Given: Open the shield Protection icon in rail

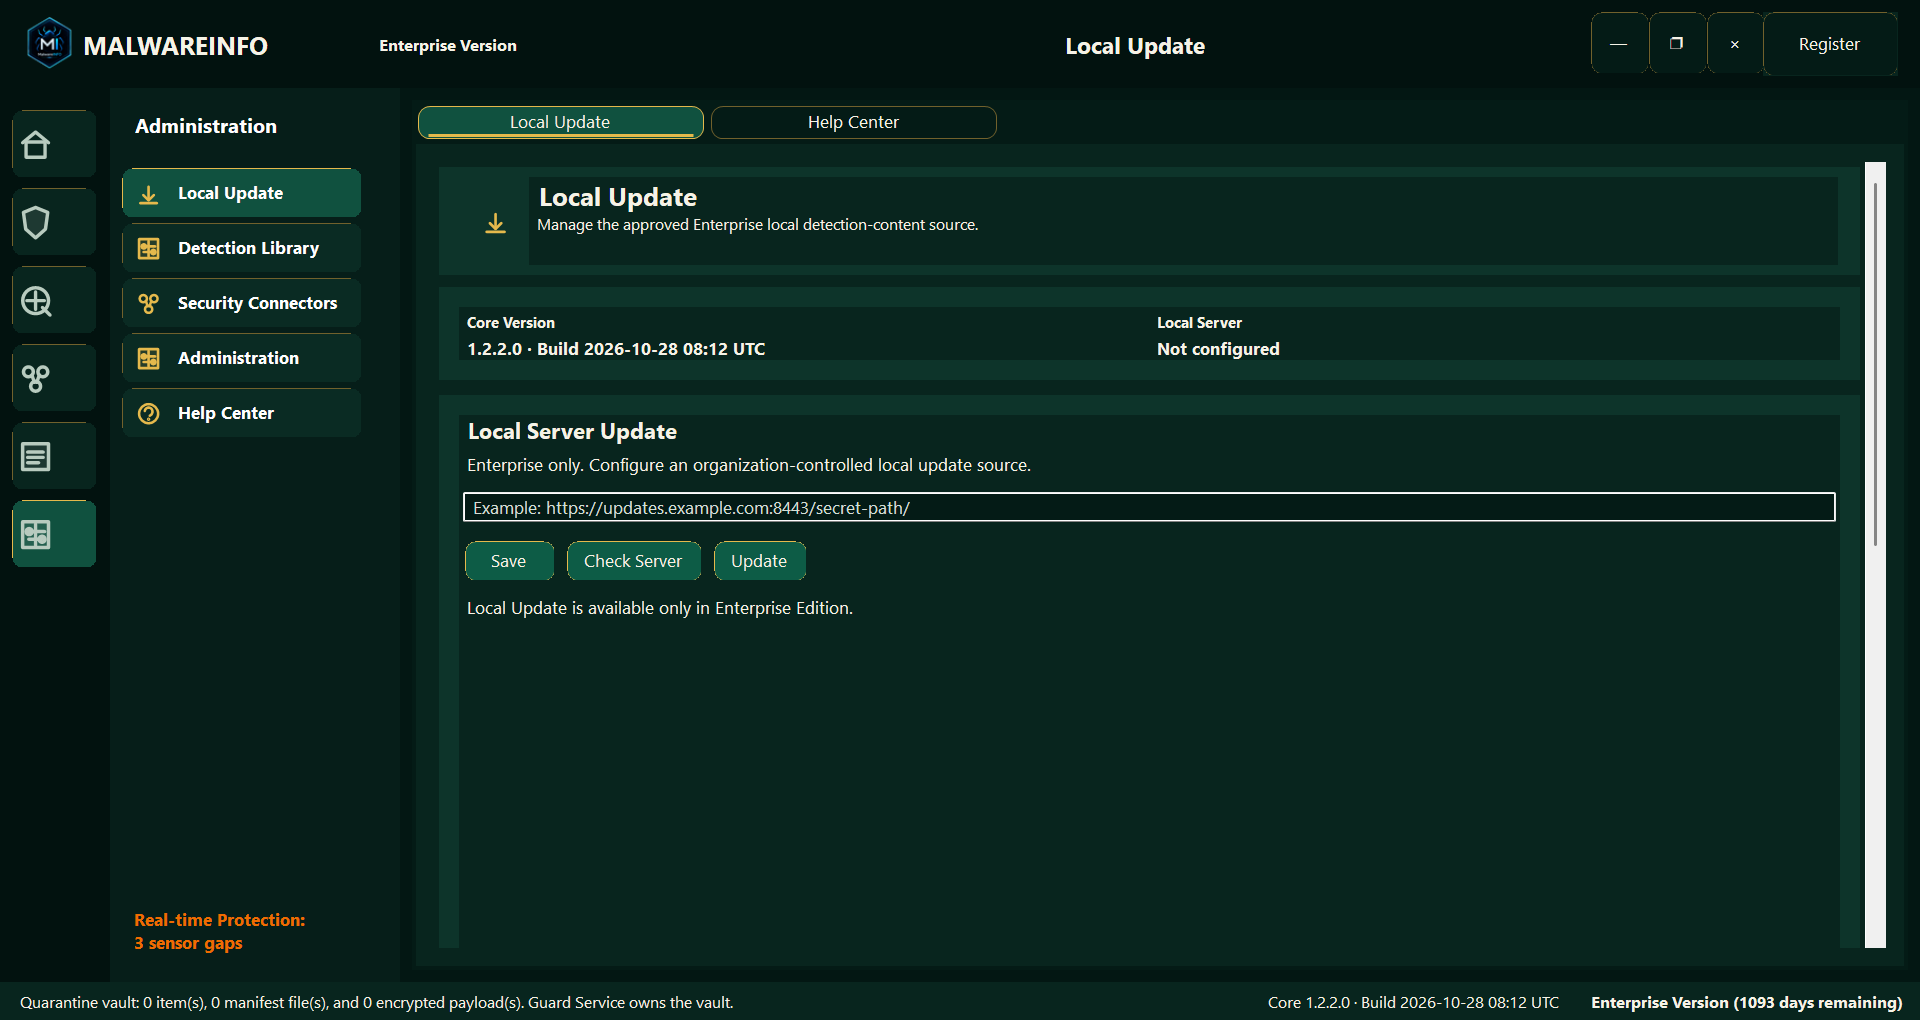Looking at the screenshot, I should click(x=54, y=223).
